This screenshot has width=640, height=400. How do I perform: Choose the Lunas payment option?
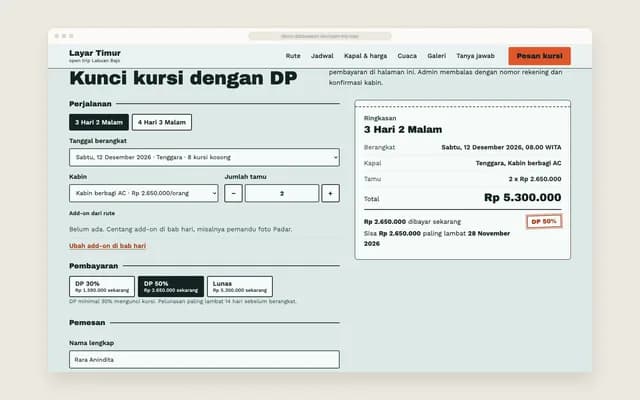click(240, 287)
